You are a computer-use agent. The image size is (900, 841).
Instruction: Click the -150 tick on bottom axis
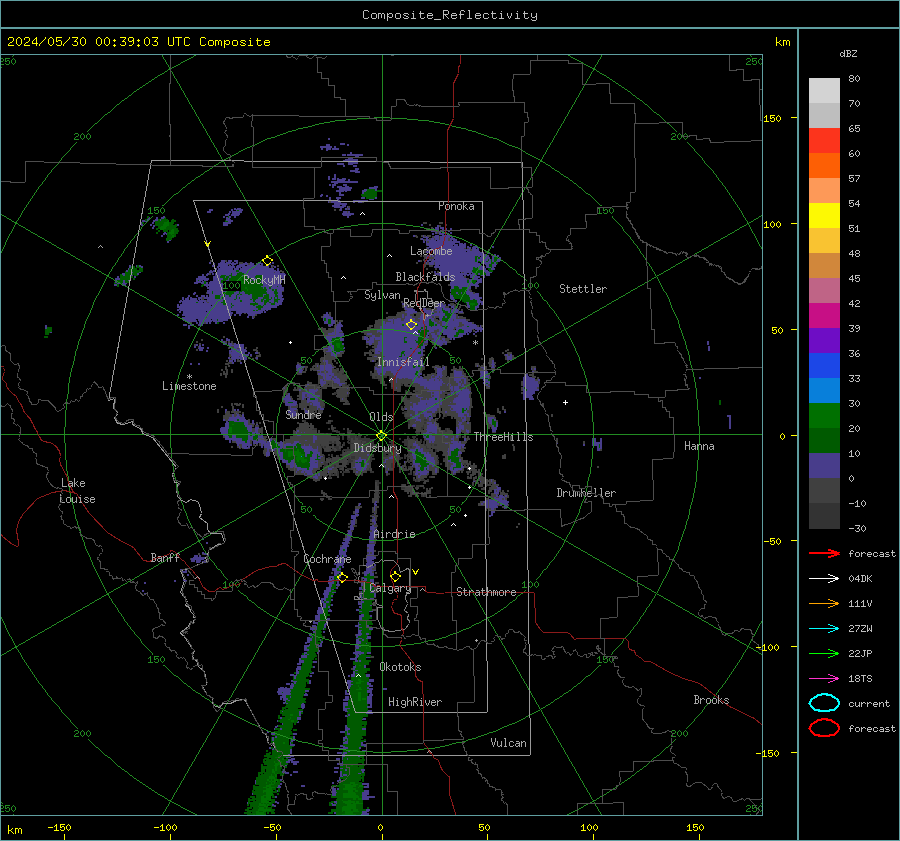(59, 827)
